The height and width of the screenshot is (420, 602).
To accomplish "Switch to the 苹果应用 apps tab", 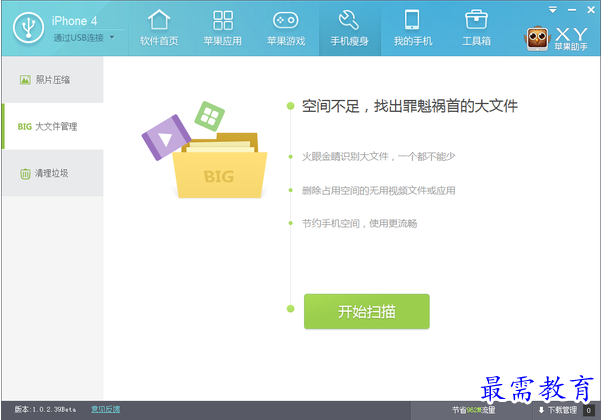I will point(223,28).
